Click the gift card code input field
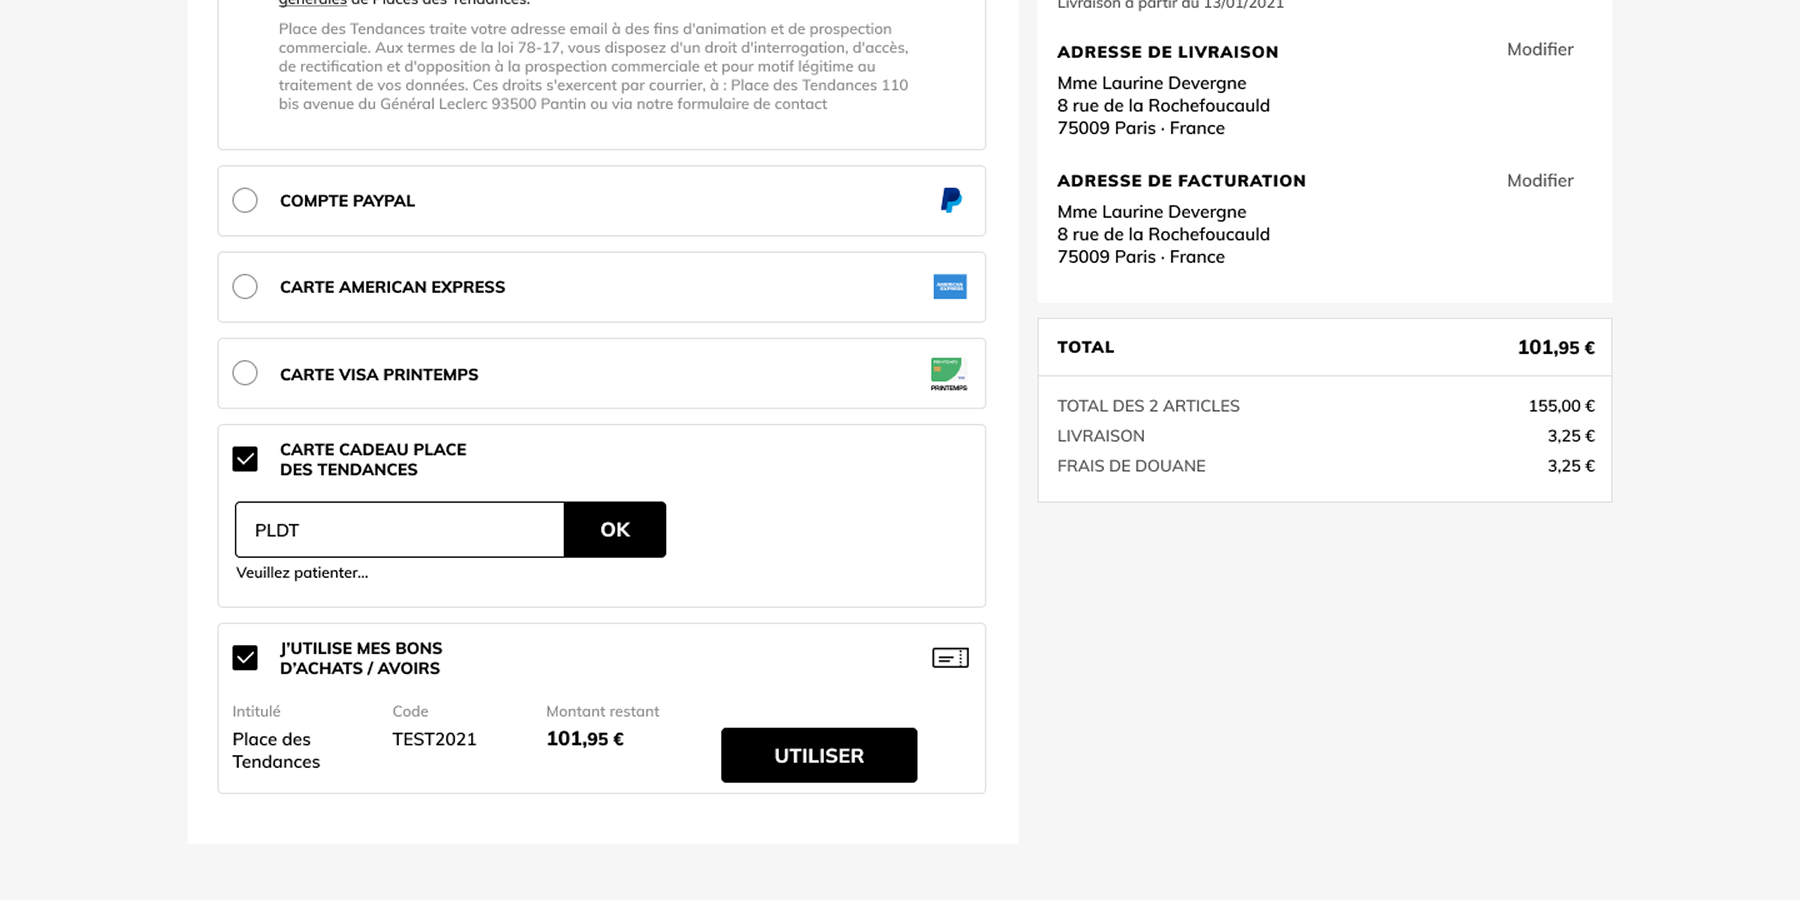 tap(400, 530)
